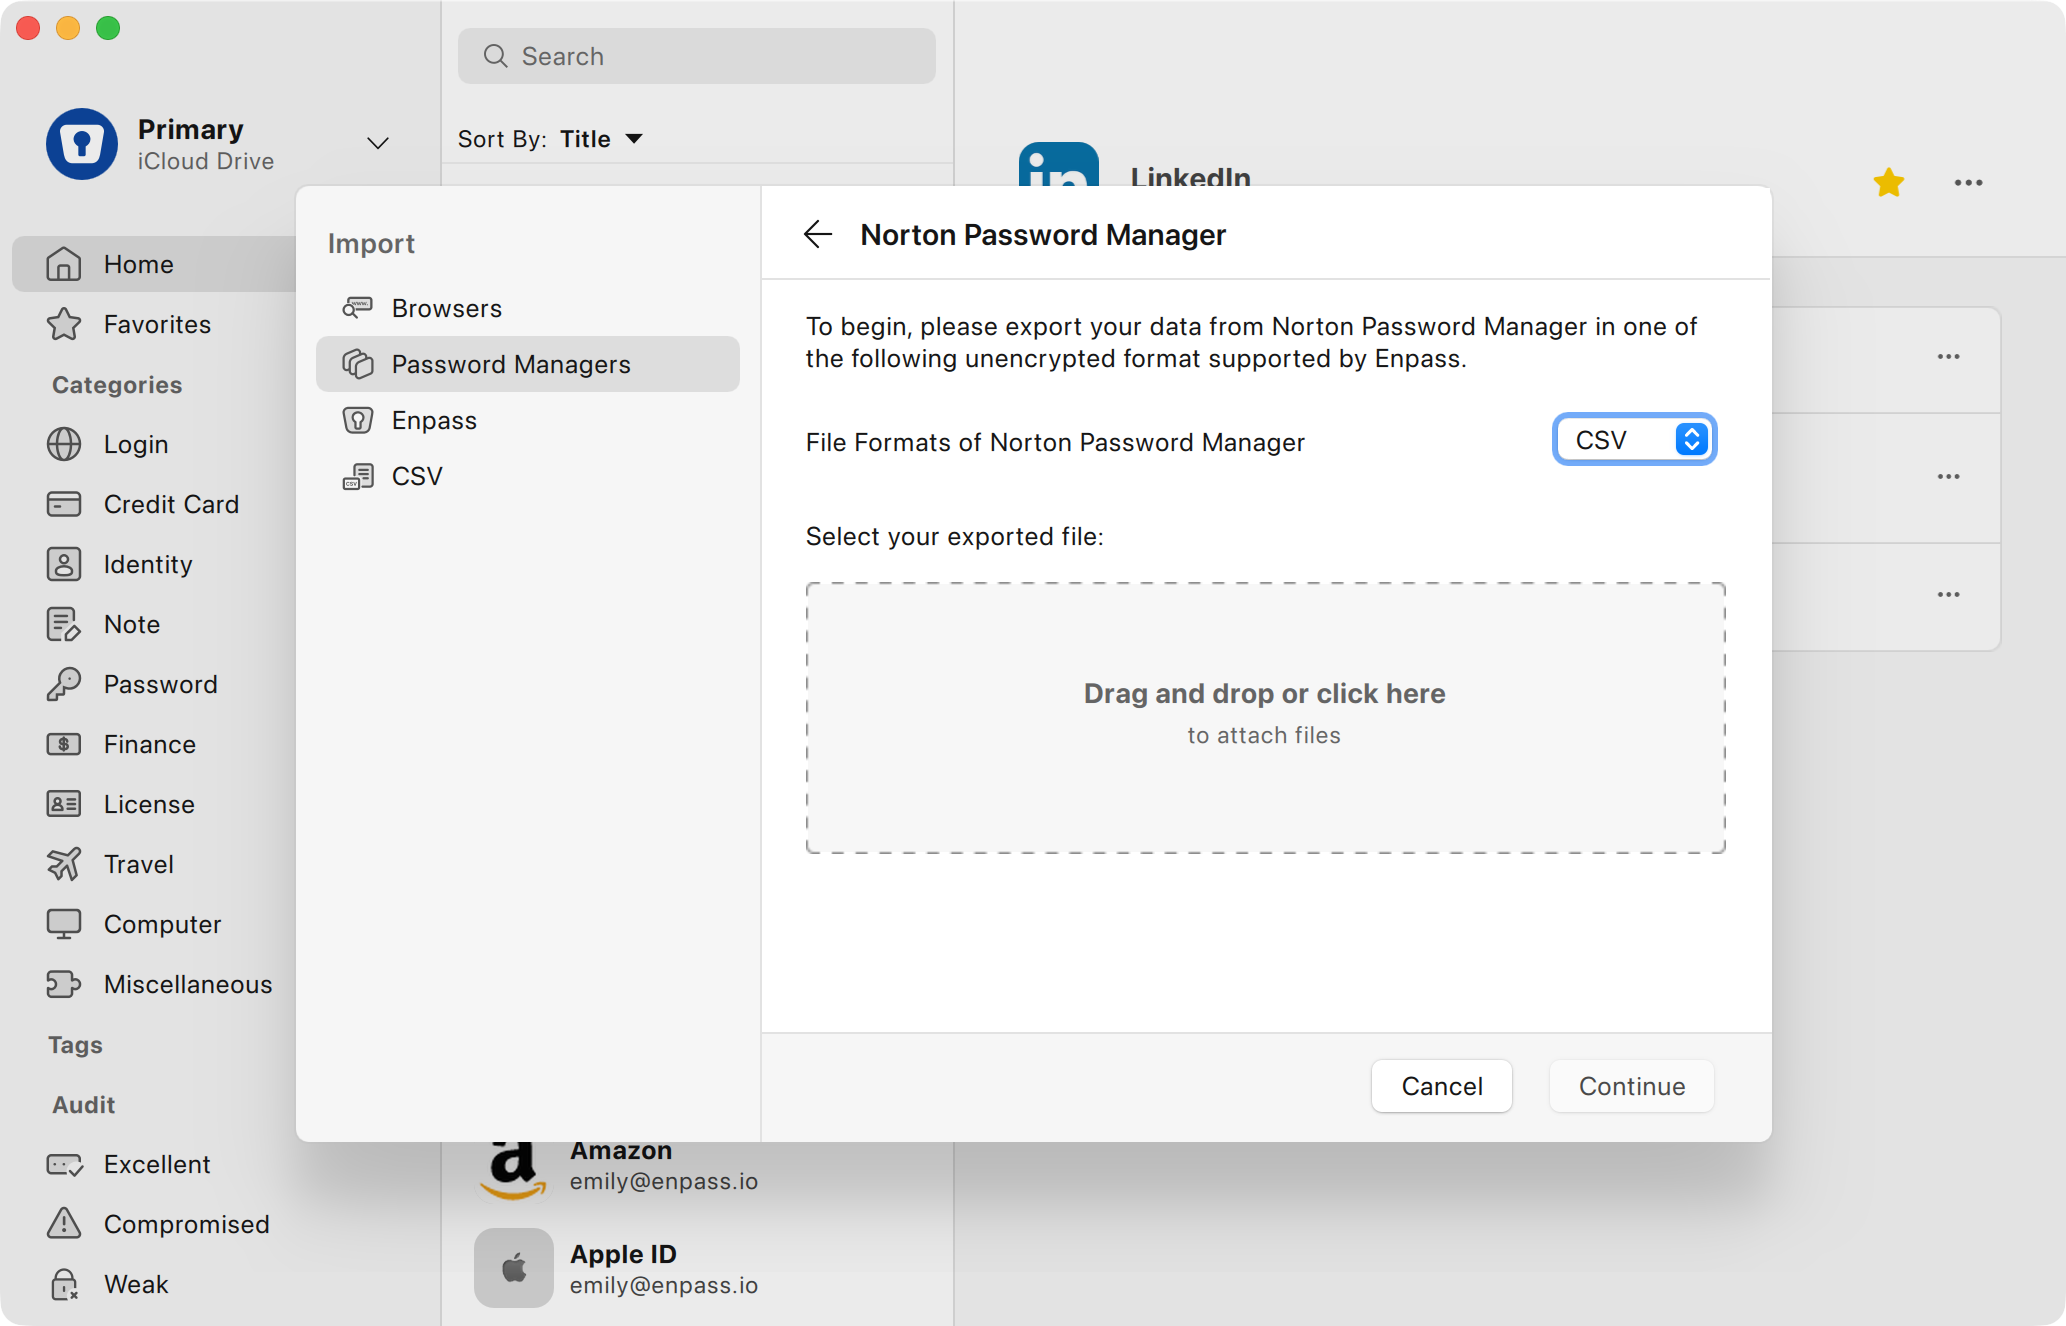Image resolution: width=2066 pixels, height=1326 pixels.
Task: Click the Audit section header
Action: (84, 1105)
